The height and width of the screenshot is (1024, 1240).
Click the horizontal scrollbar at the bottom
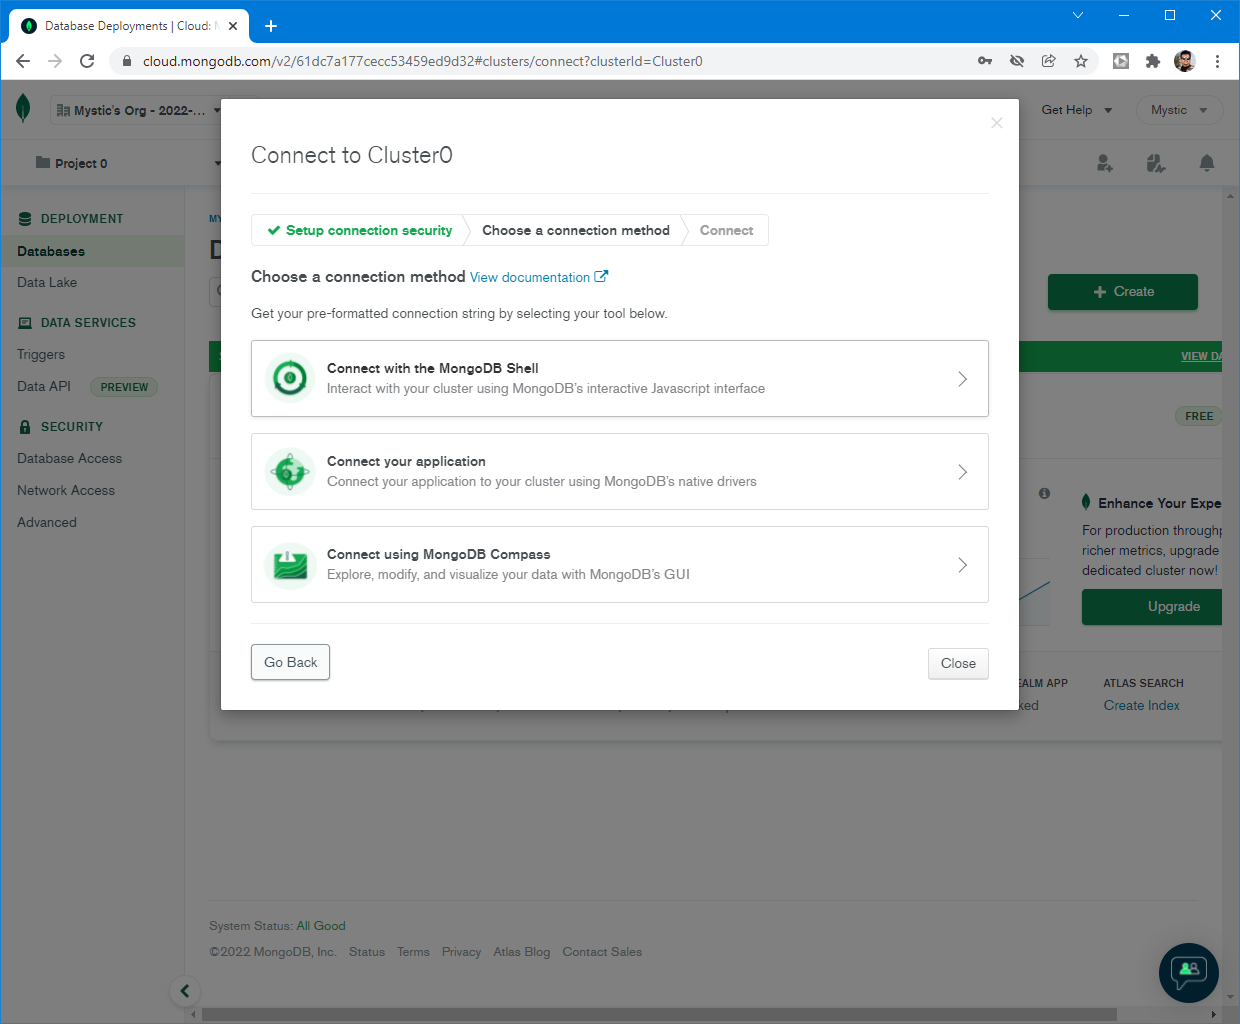(x=659, y=1014)
